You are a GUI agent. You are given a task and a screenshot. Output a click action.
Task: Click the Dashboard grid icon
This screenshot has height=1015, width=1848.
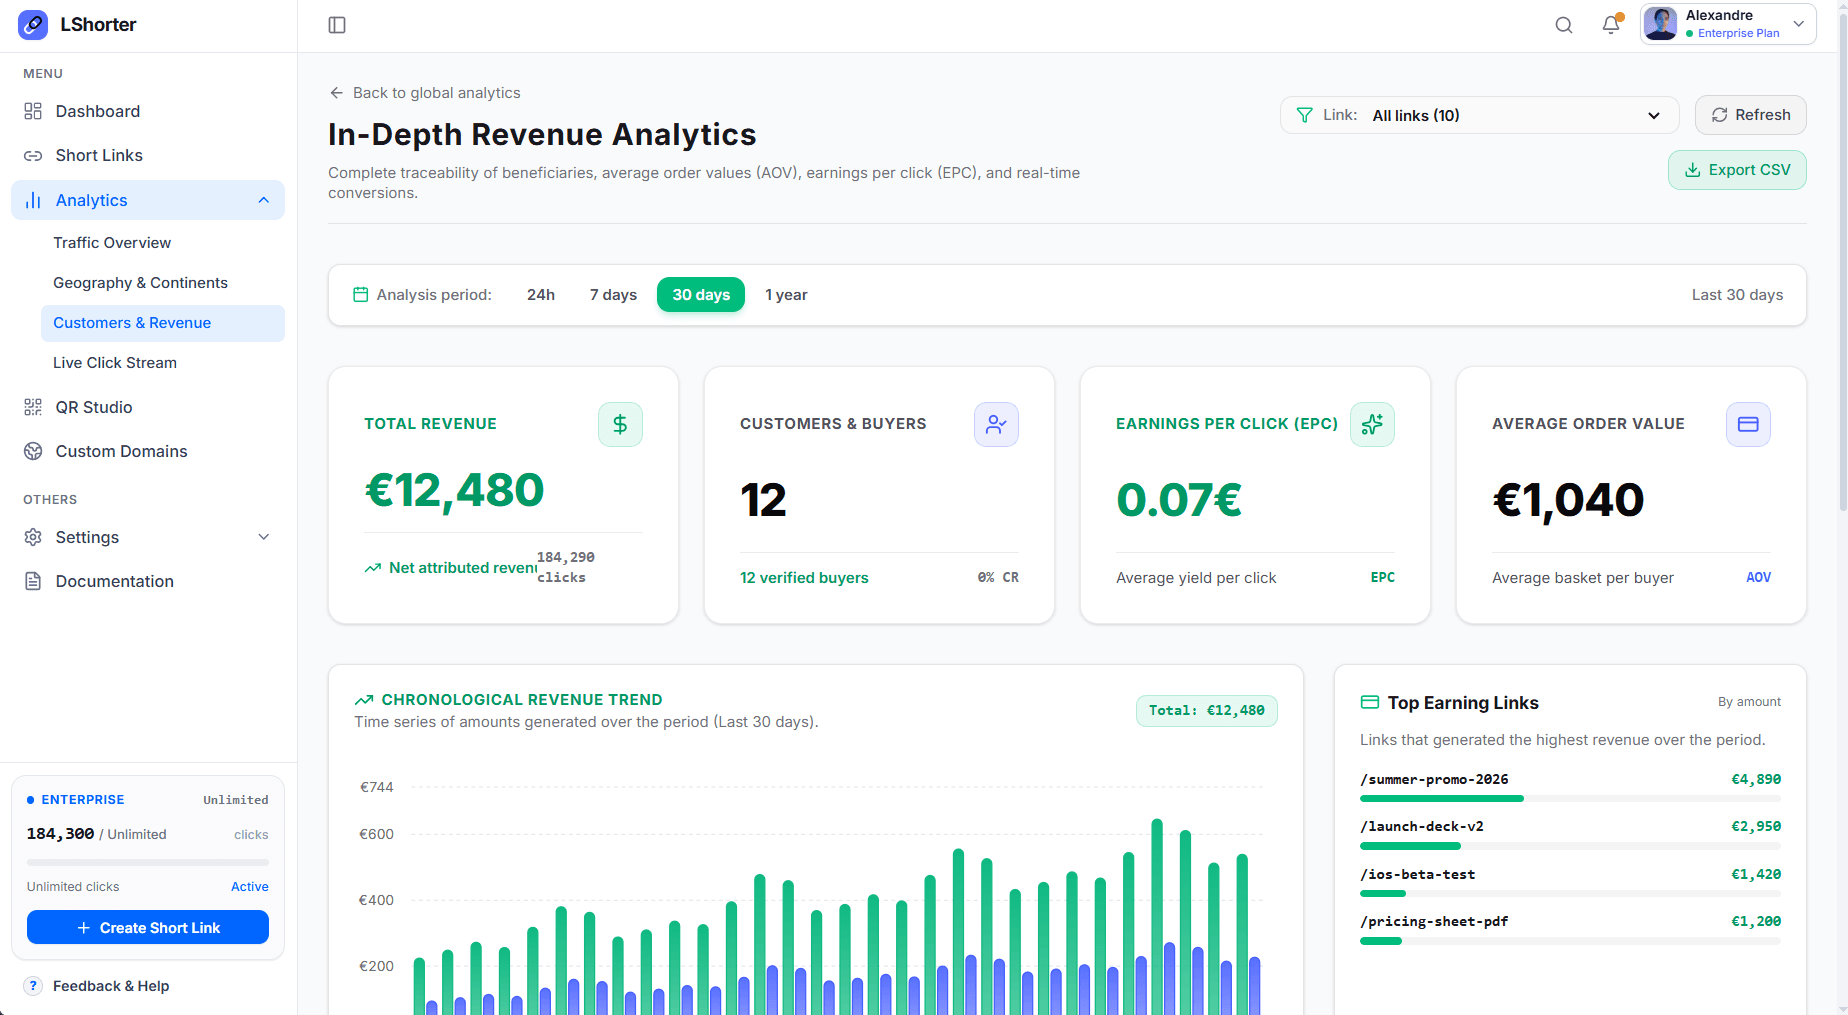coord(33,111)
